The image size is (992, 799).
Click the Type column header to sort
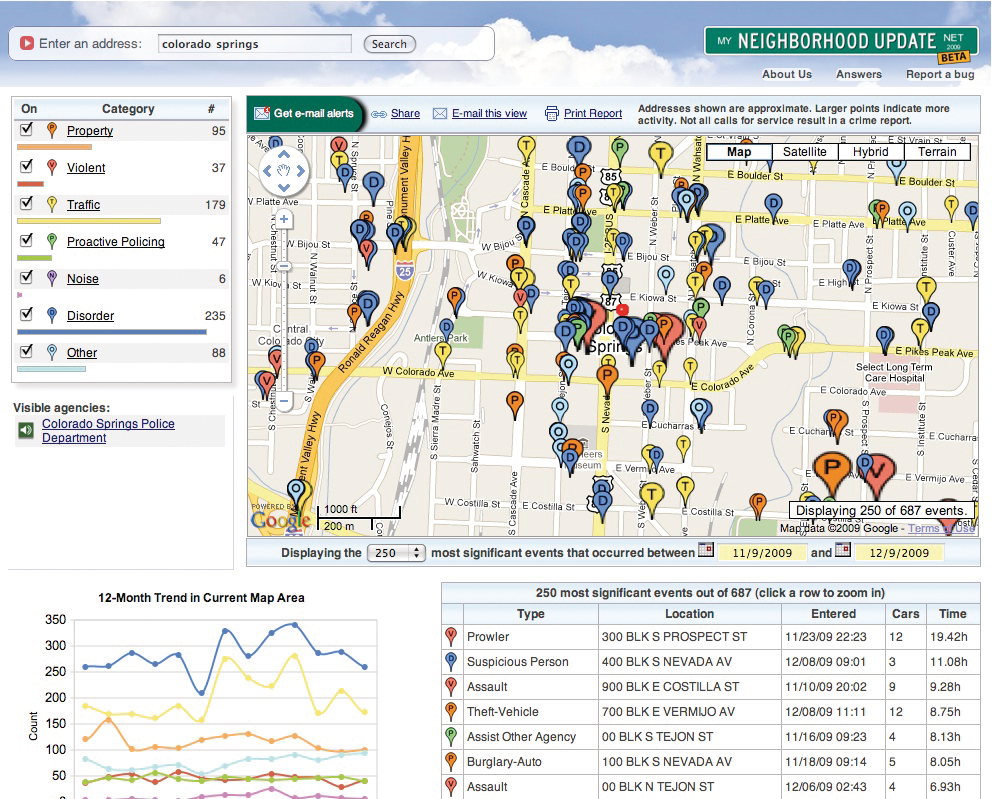click(530, 614)
